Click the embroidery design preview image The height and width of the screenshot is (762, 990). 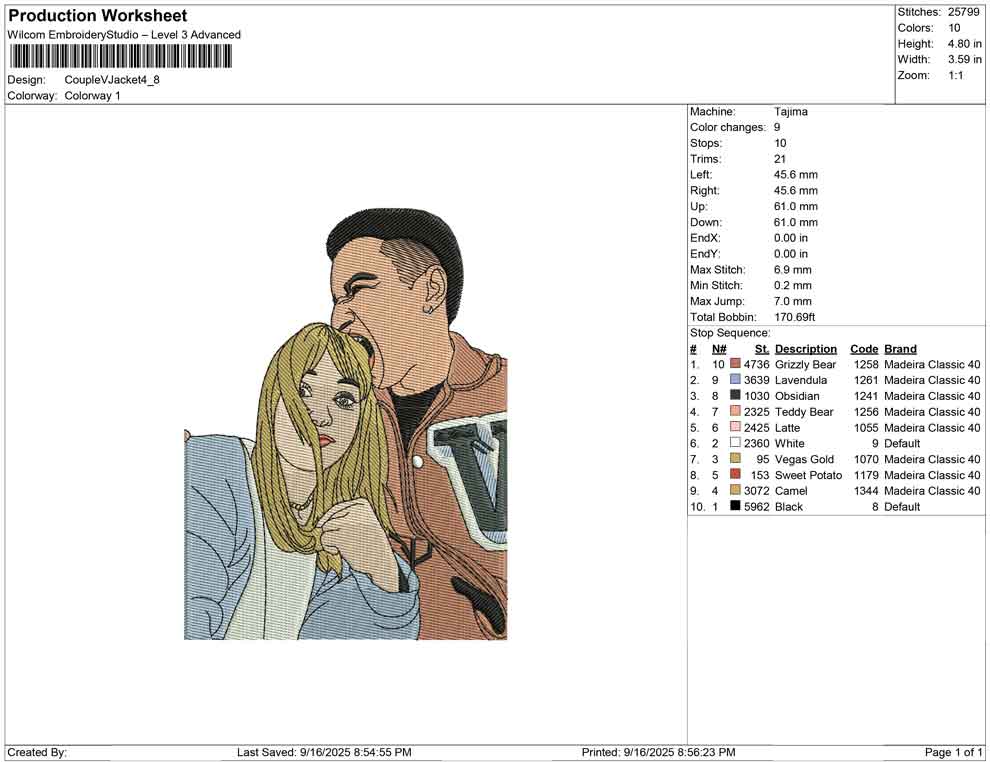click(345, 425)
